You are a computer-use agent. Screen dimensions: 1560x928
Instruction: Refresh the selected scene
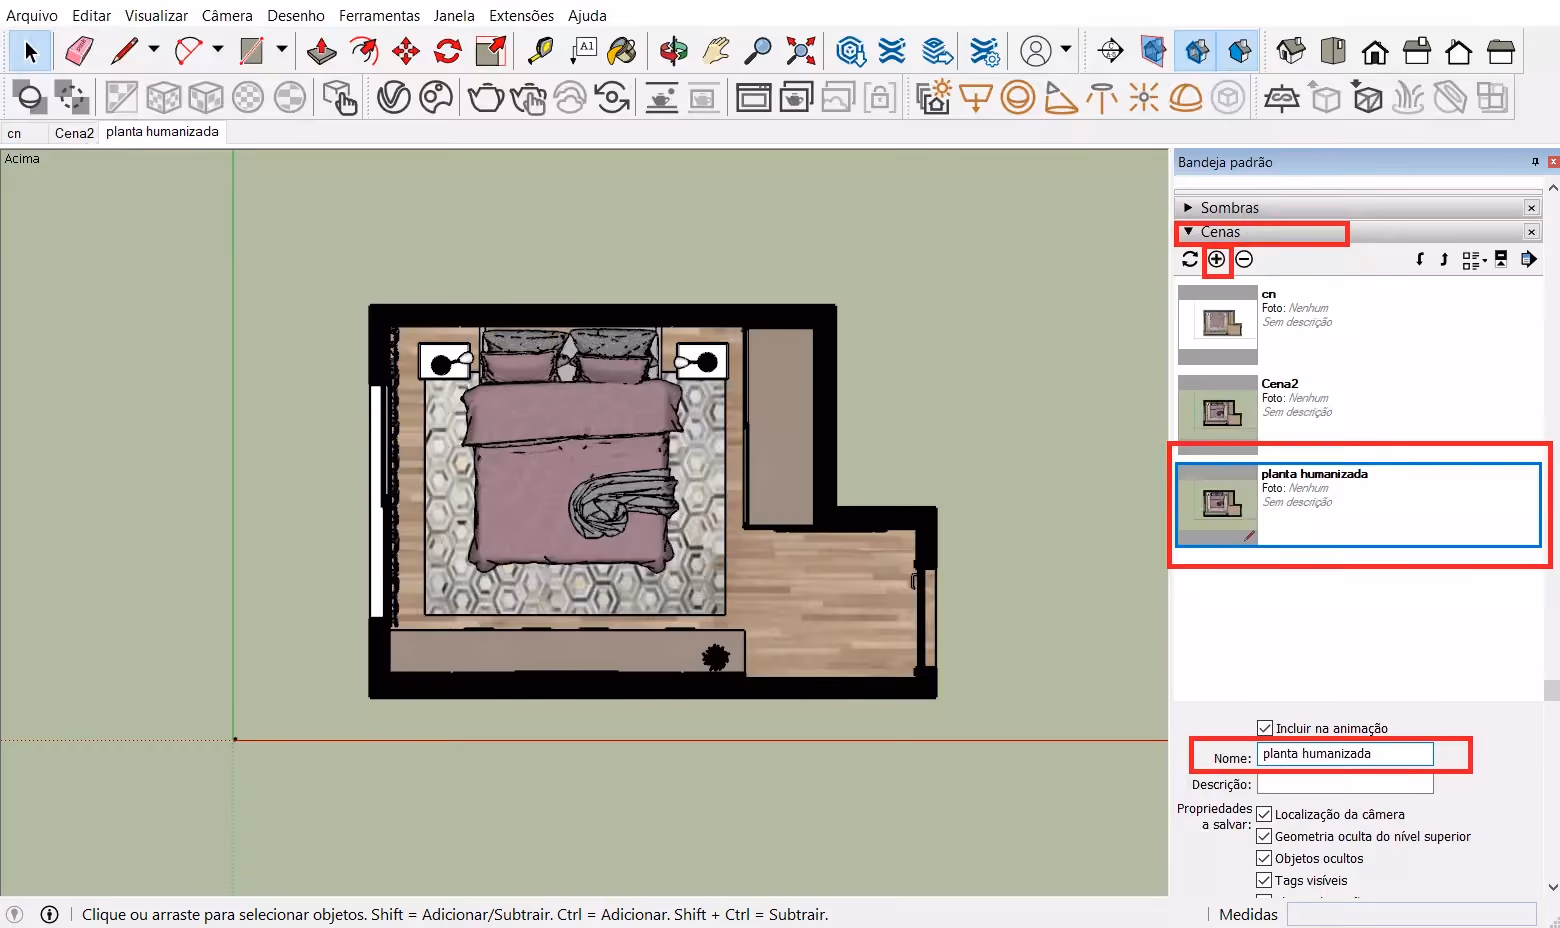click(1190, 259)
